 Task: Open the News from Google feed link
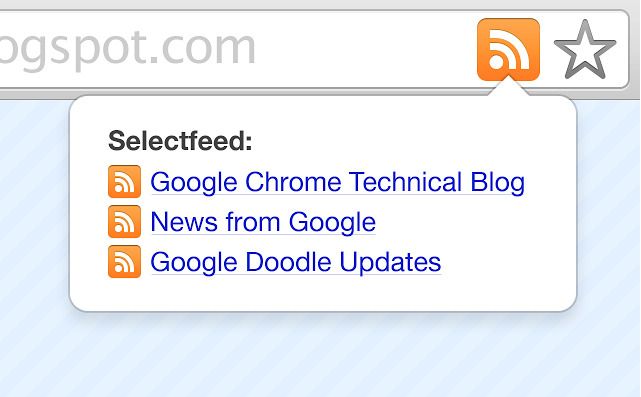coord(263,222)
